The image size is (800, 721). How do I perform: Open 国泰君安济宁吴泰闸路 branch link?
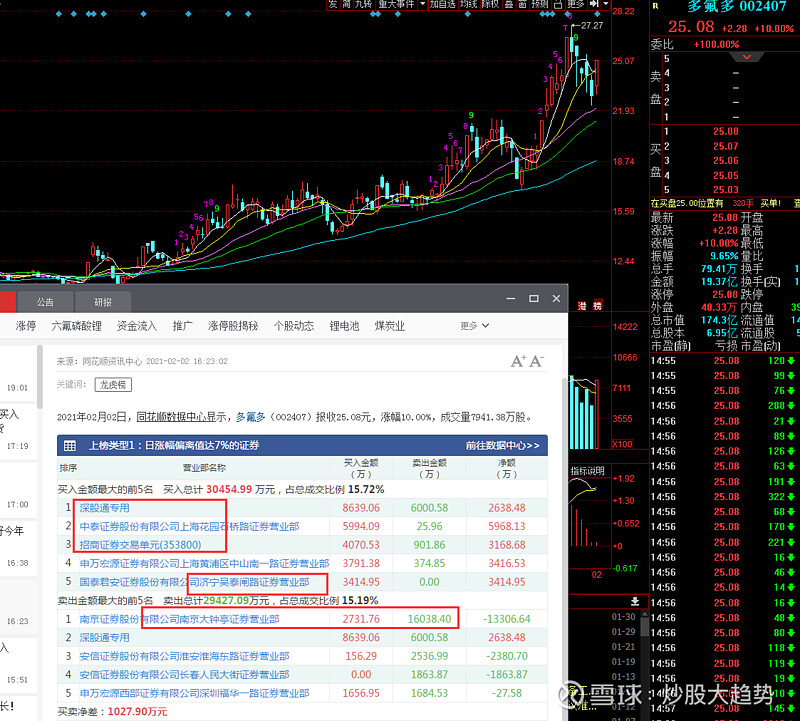[194, 582]
